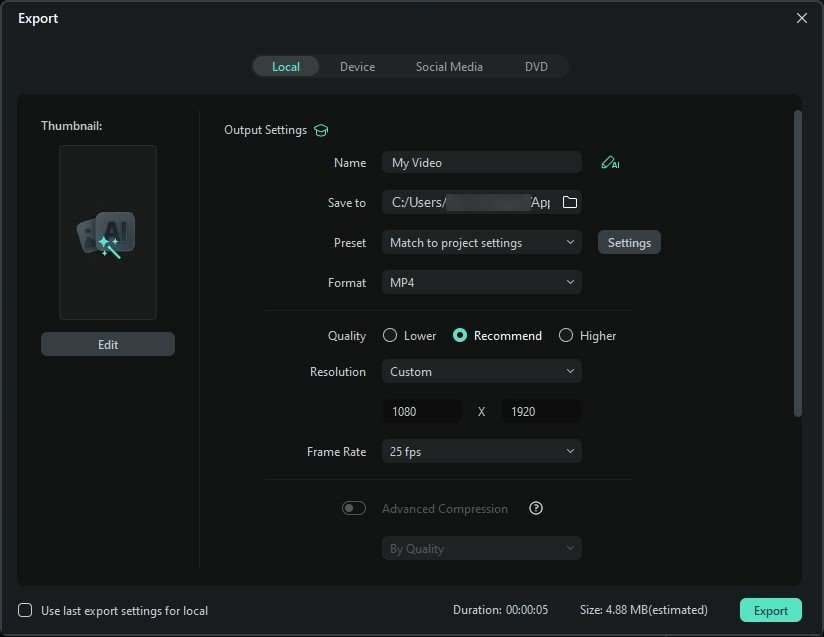Viewport: 824px width, 637px height.
Task: Check Use last export settings for local
Action: (25, 610)
